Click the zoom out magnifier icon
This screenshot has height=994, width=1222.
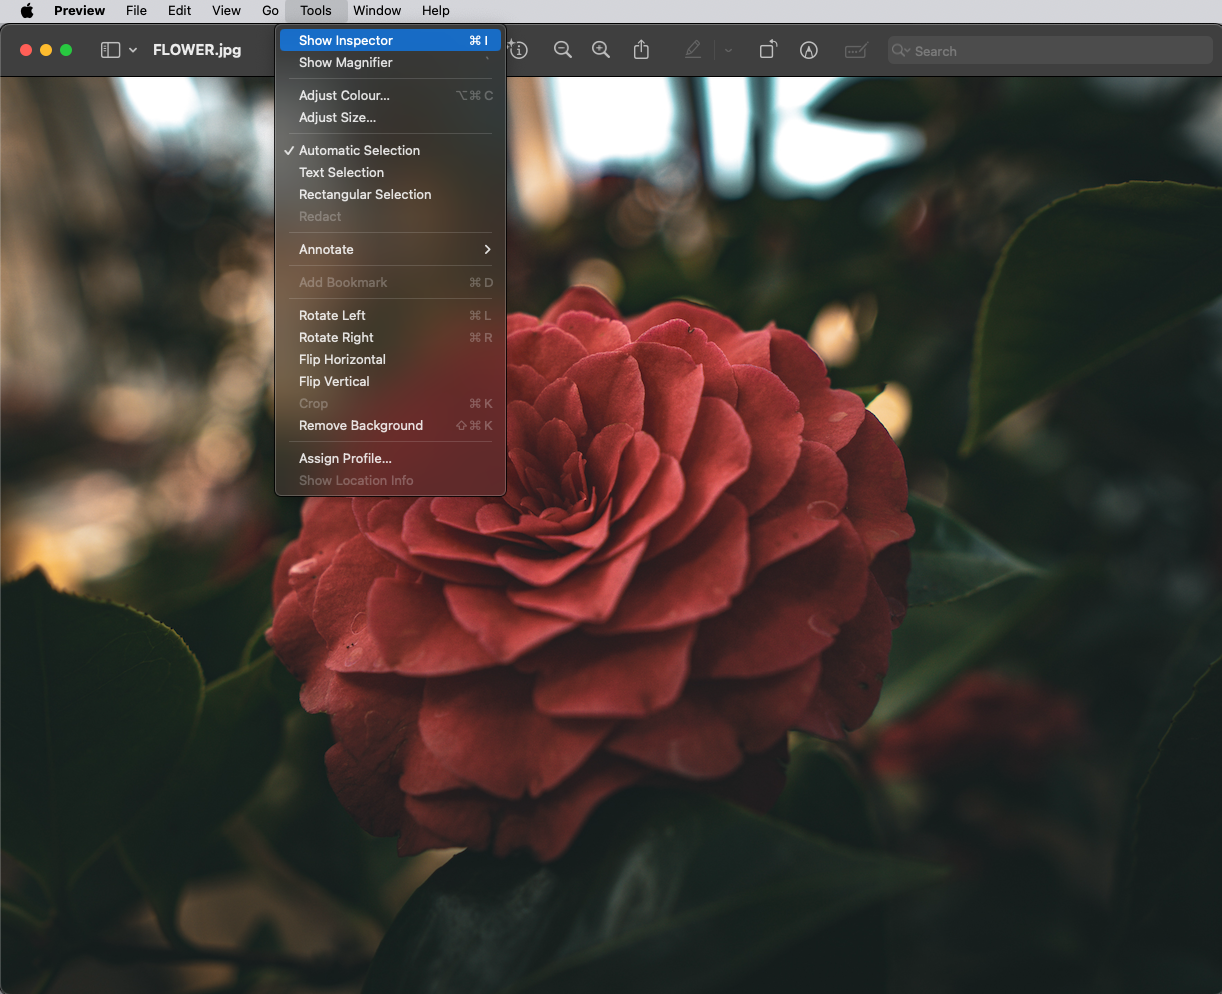click(x=563, y=50)
